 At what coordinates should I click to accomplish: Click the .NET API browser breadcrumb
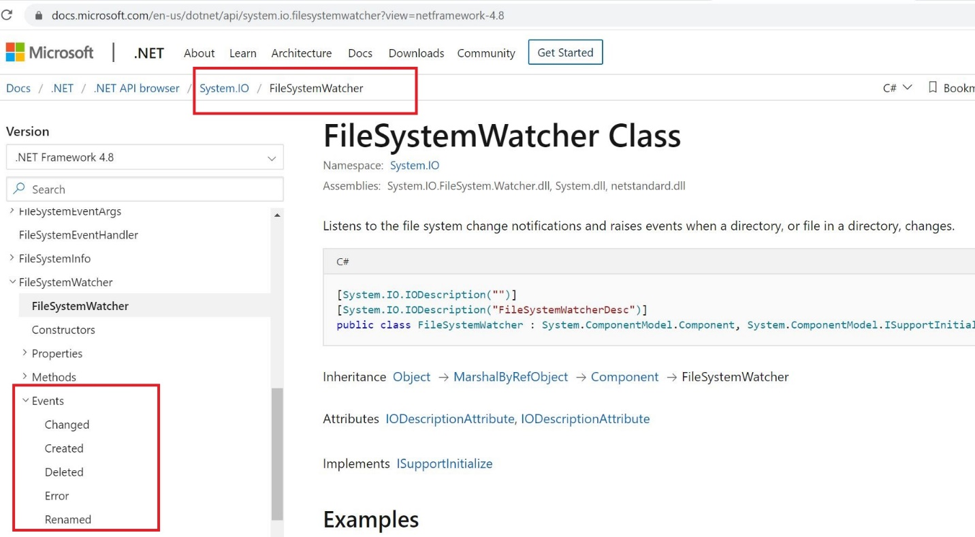pyautogui.click(x=136, y=88)
